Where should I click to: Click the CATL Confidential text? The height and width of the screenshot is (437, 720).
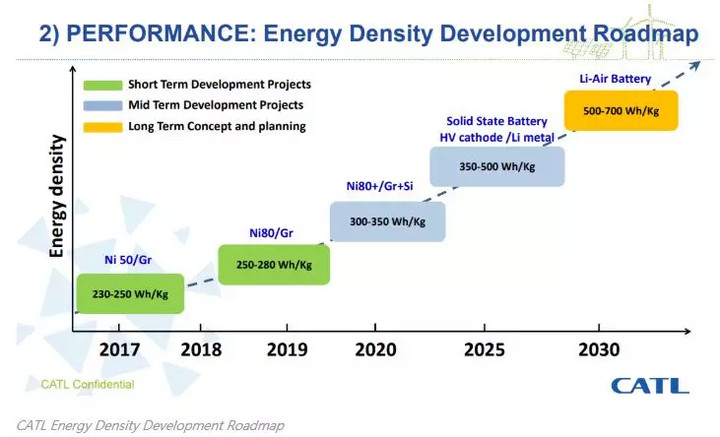coord(87,384)
